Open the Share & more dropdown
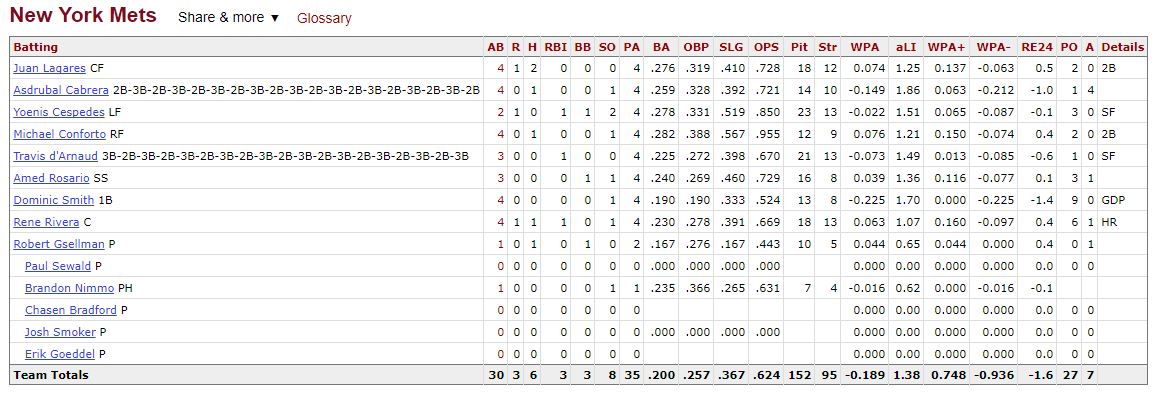 point(229,18)
